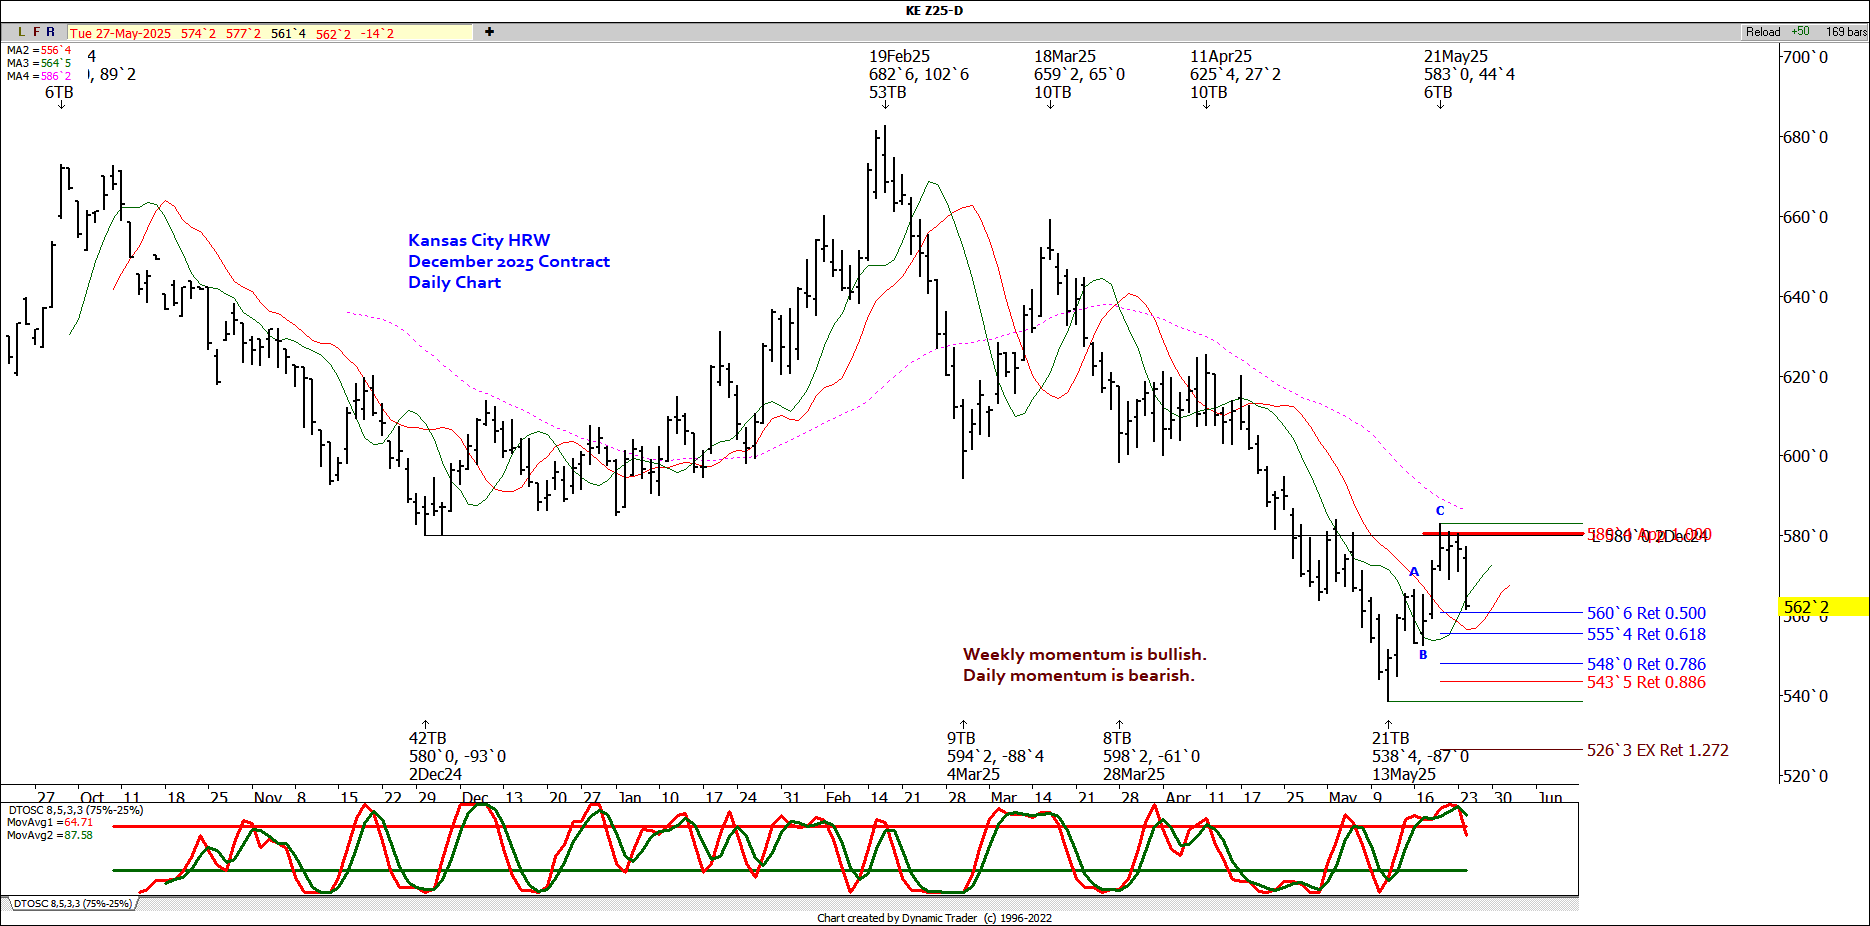Click the plus crosshair icon in the toolbar

click(x=489, y=32)
